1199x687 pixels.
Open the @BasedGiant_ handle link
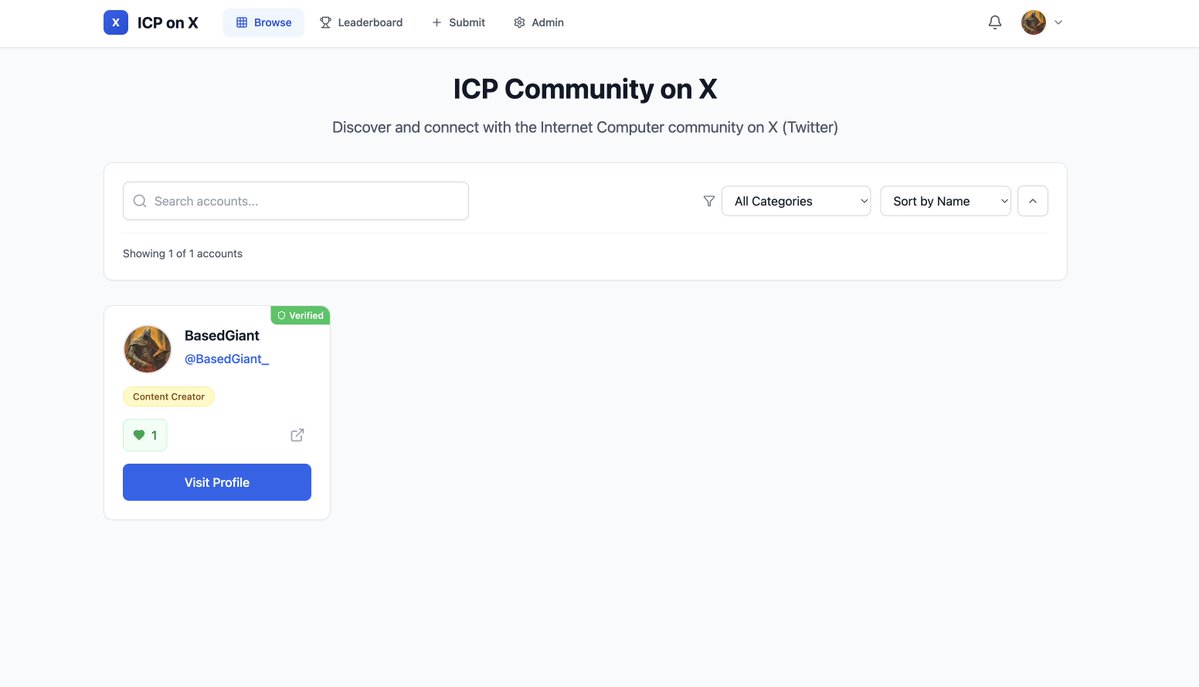pos(226,359)
